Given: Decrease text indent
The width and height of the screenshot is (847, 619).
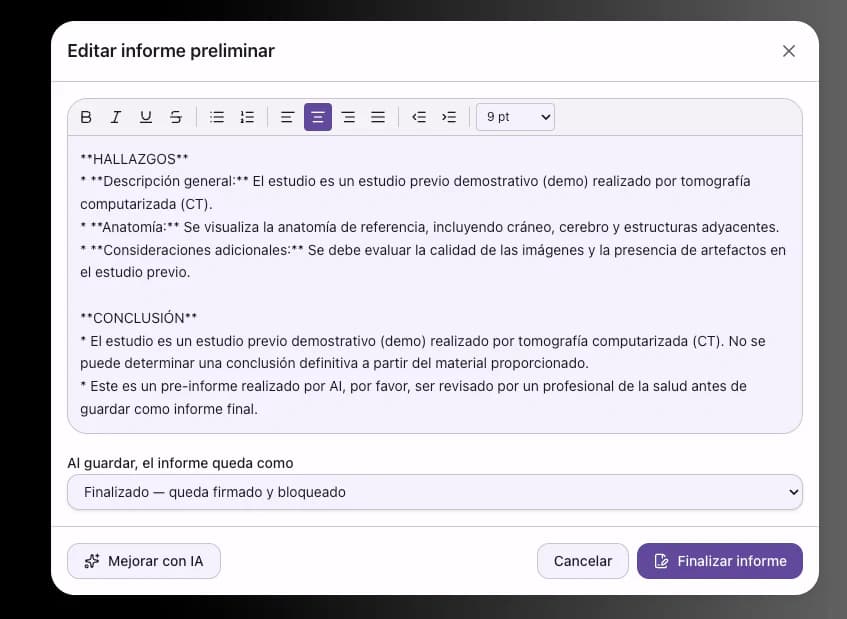Looking at the screenshot, I should click(x=419, y=117).
